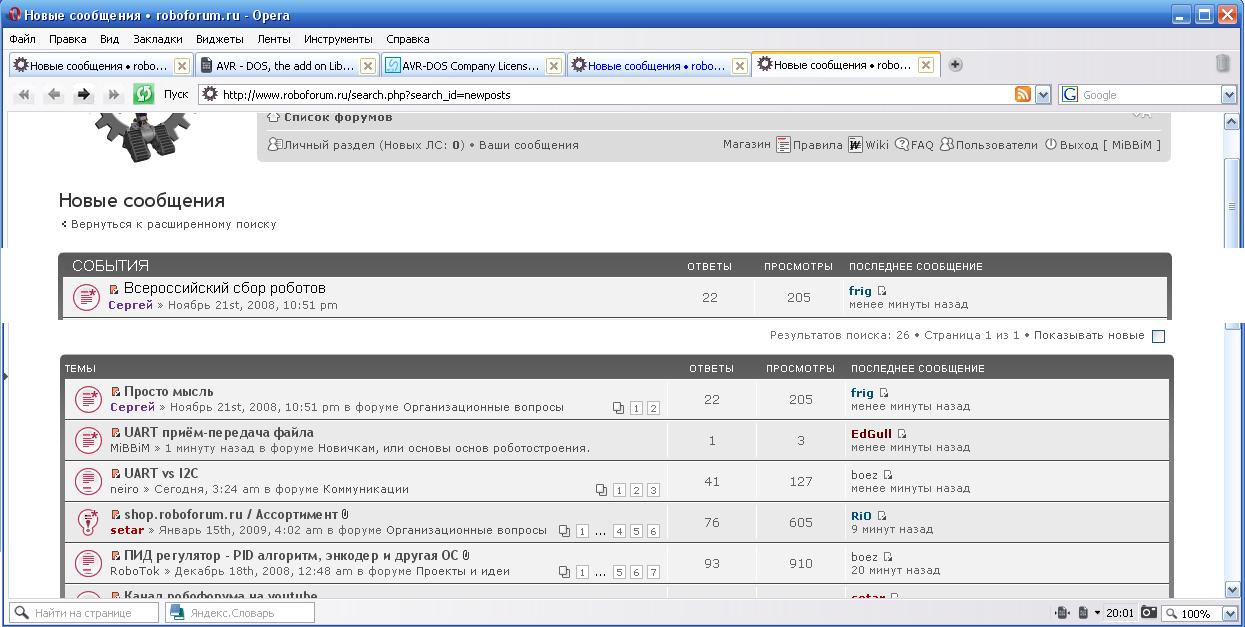
Task: Open a new tab with the plus button
Action: pyautogui.click(x=955, y=65)
